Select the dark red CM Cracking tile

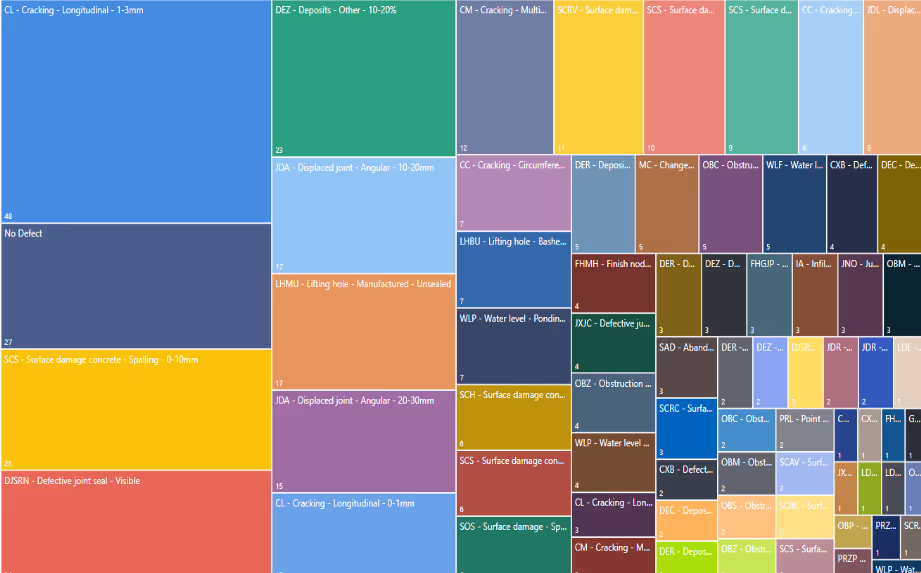coord(613,555)
